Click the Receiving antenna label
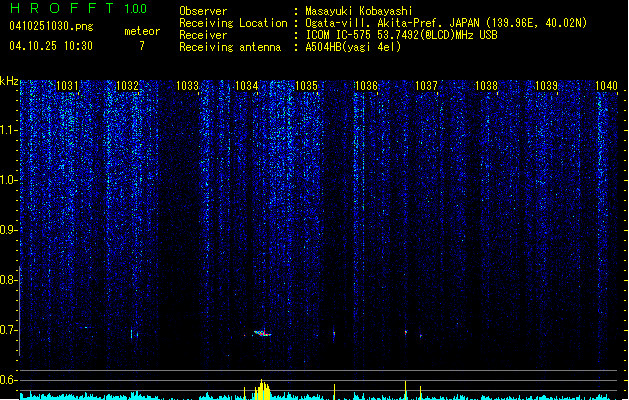The height and width of the screenshot is (400, 629). [230, 47]
